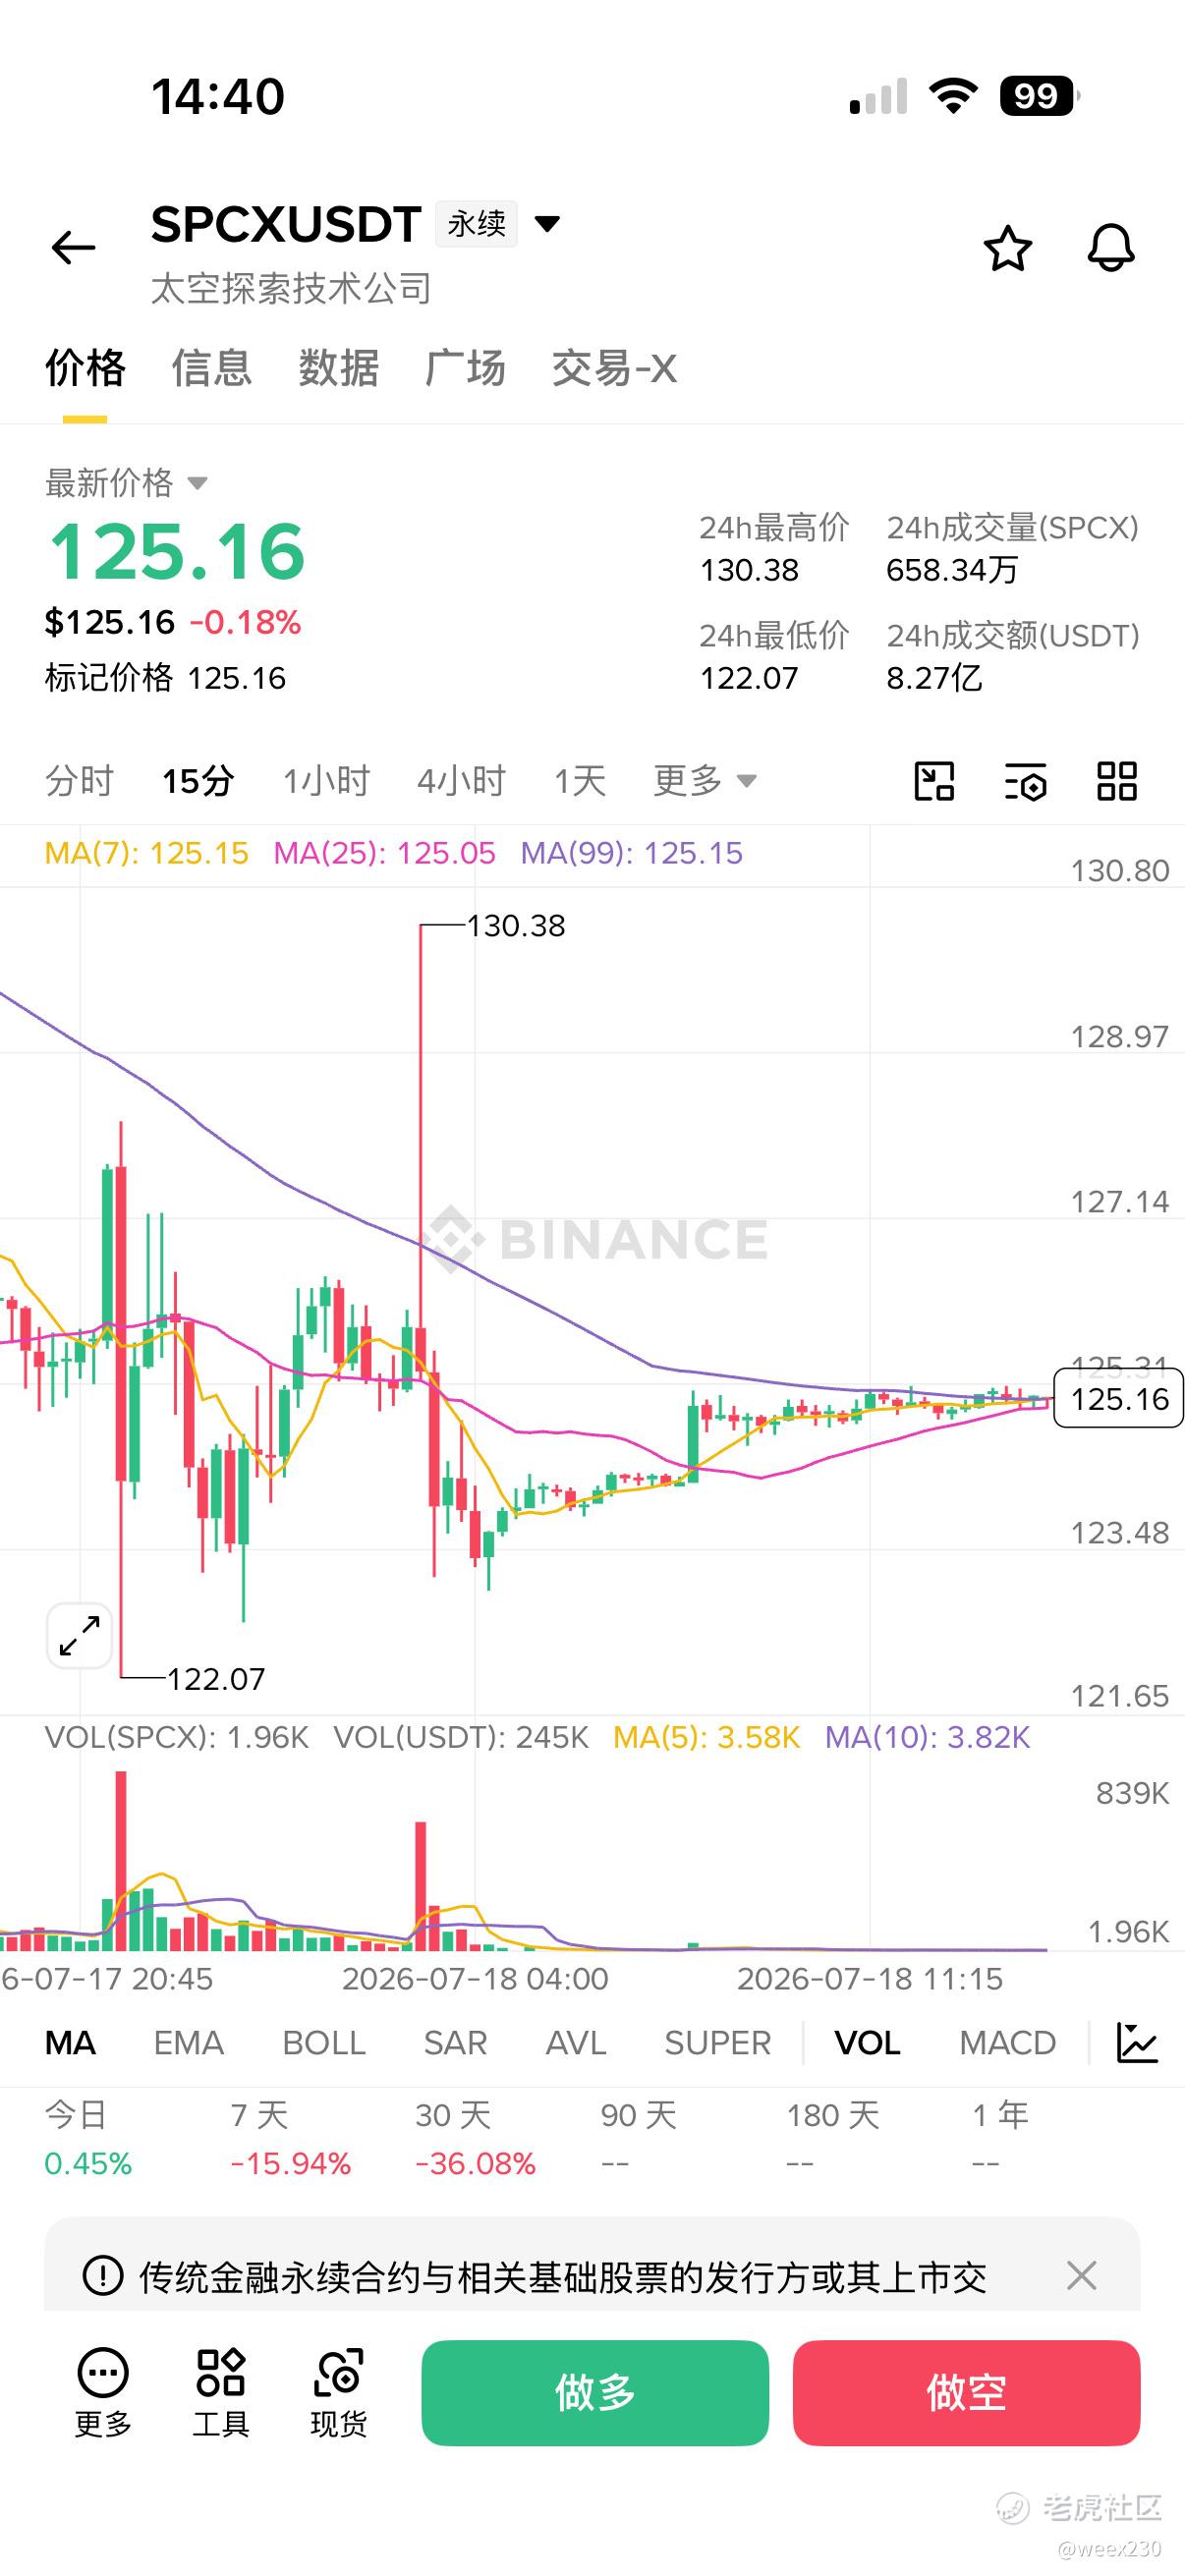The width and height of the screenshot is (1185, 2576).
Task: Toggle the VOL sub-indicator
Action: pyautogui.click(x=867, y=2042)
